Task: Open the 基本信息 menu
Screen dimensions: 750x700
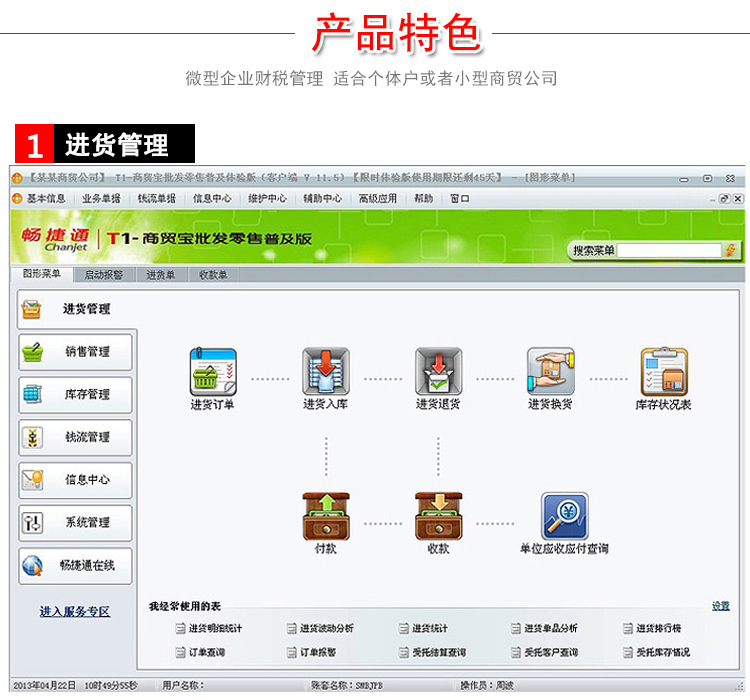Action: 46,199
